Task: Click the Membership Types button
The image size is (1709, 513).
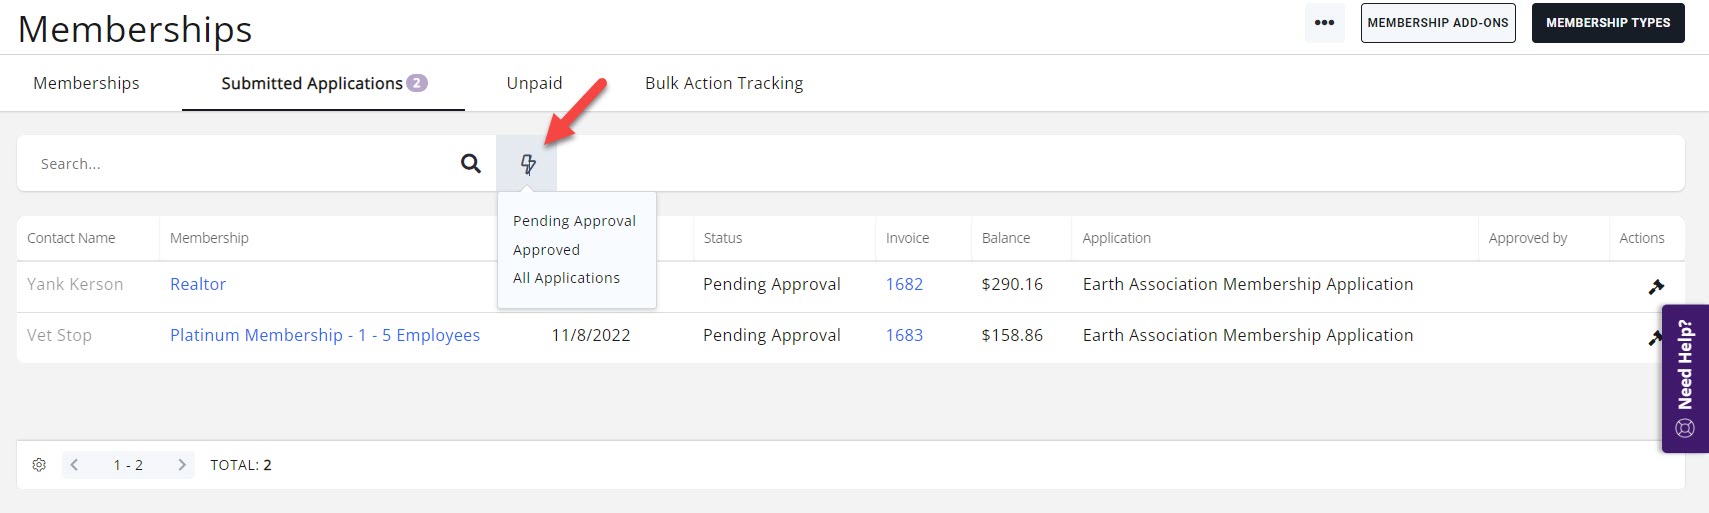Action: click(1607, 23)
